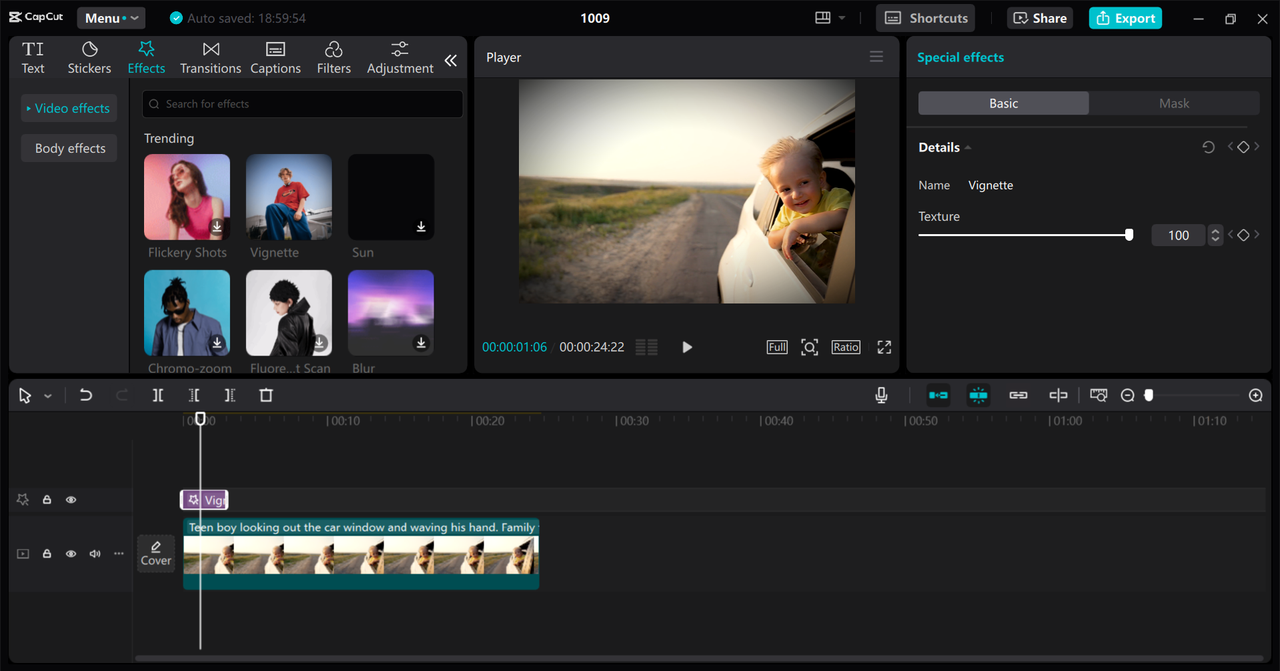Mute the main video track audio
This screenshot has width=1280, height=671.
coord(95,553)
